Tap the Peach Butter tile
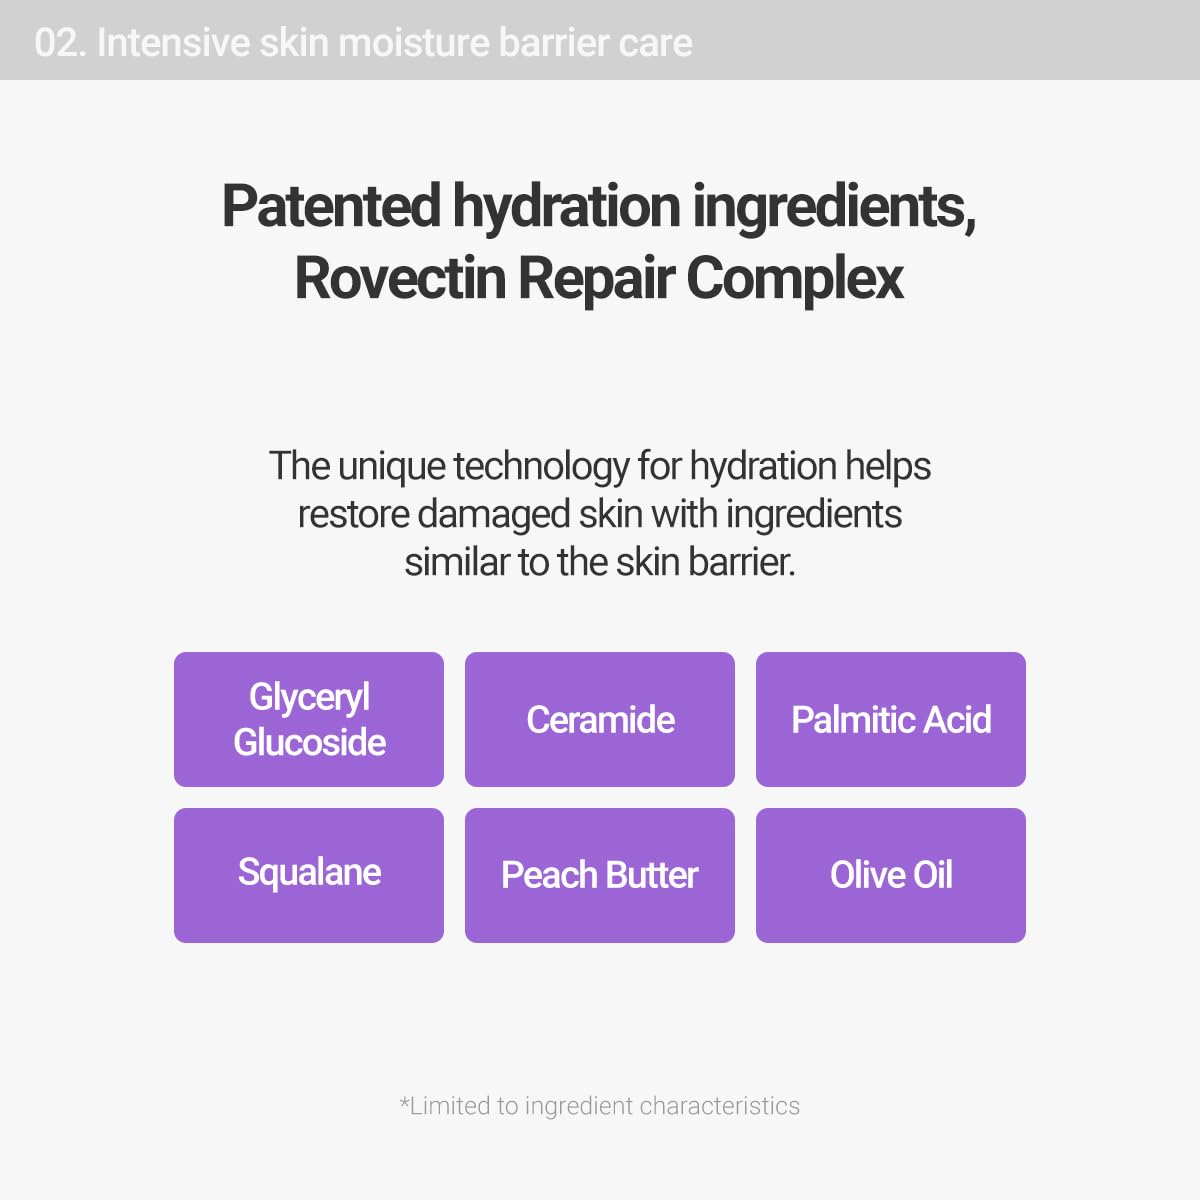 pyautogui.click(x=600, y=875)
